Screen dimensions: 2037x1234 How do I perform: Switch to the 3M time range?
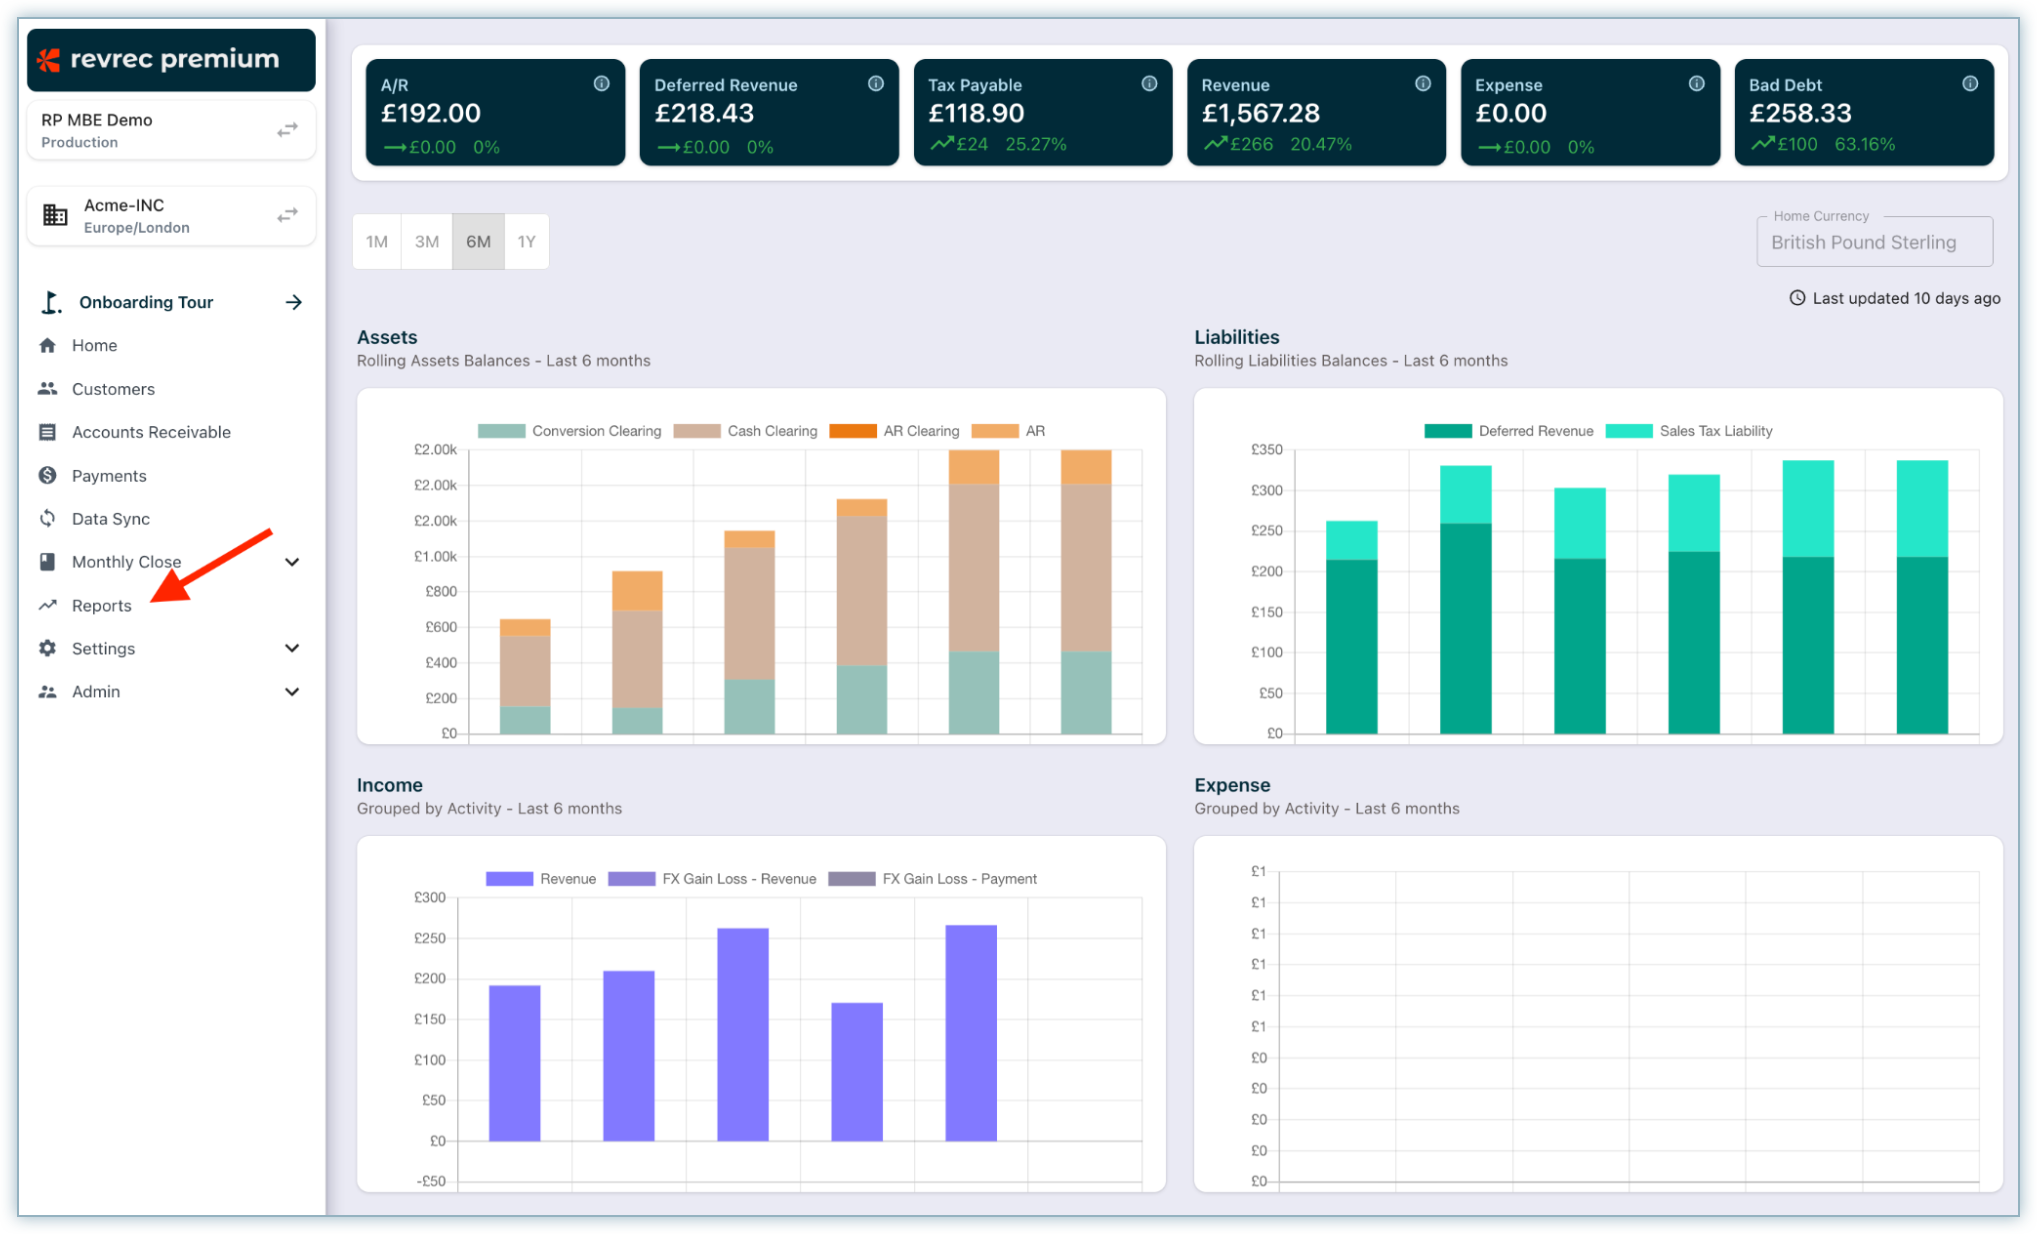[x=427, y=241]
